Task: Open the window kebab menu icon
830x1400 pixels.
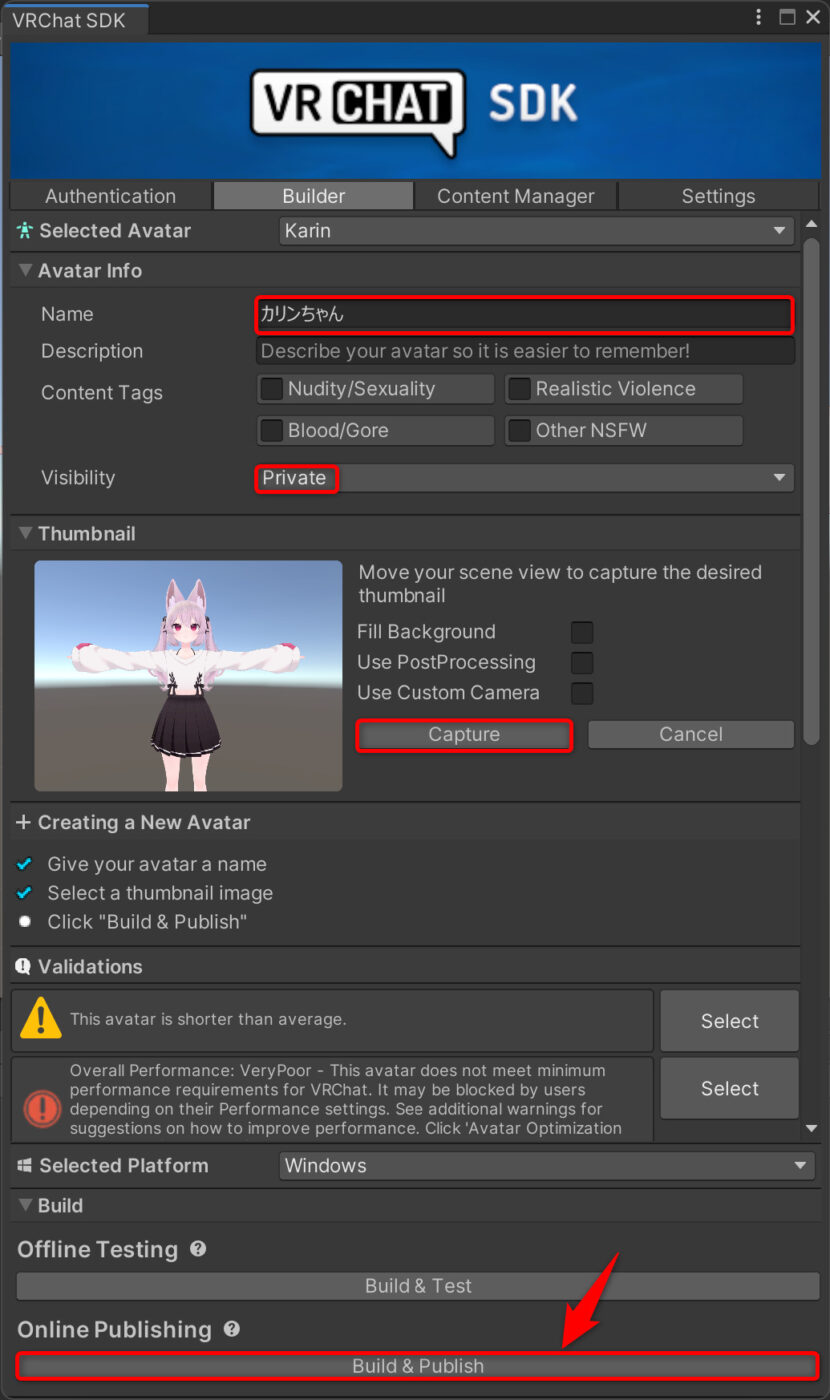Action: click(761, 18)
